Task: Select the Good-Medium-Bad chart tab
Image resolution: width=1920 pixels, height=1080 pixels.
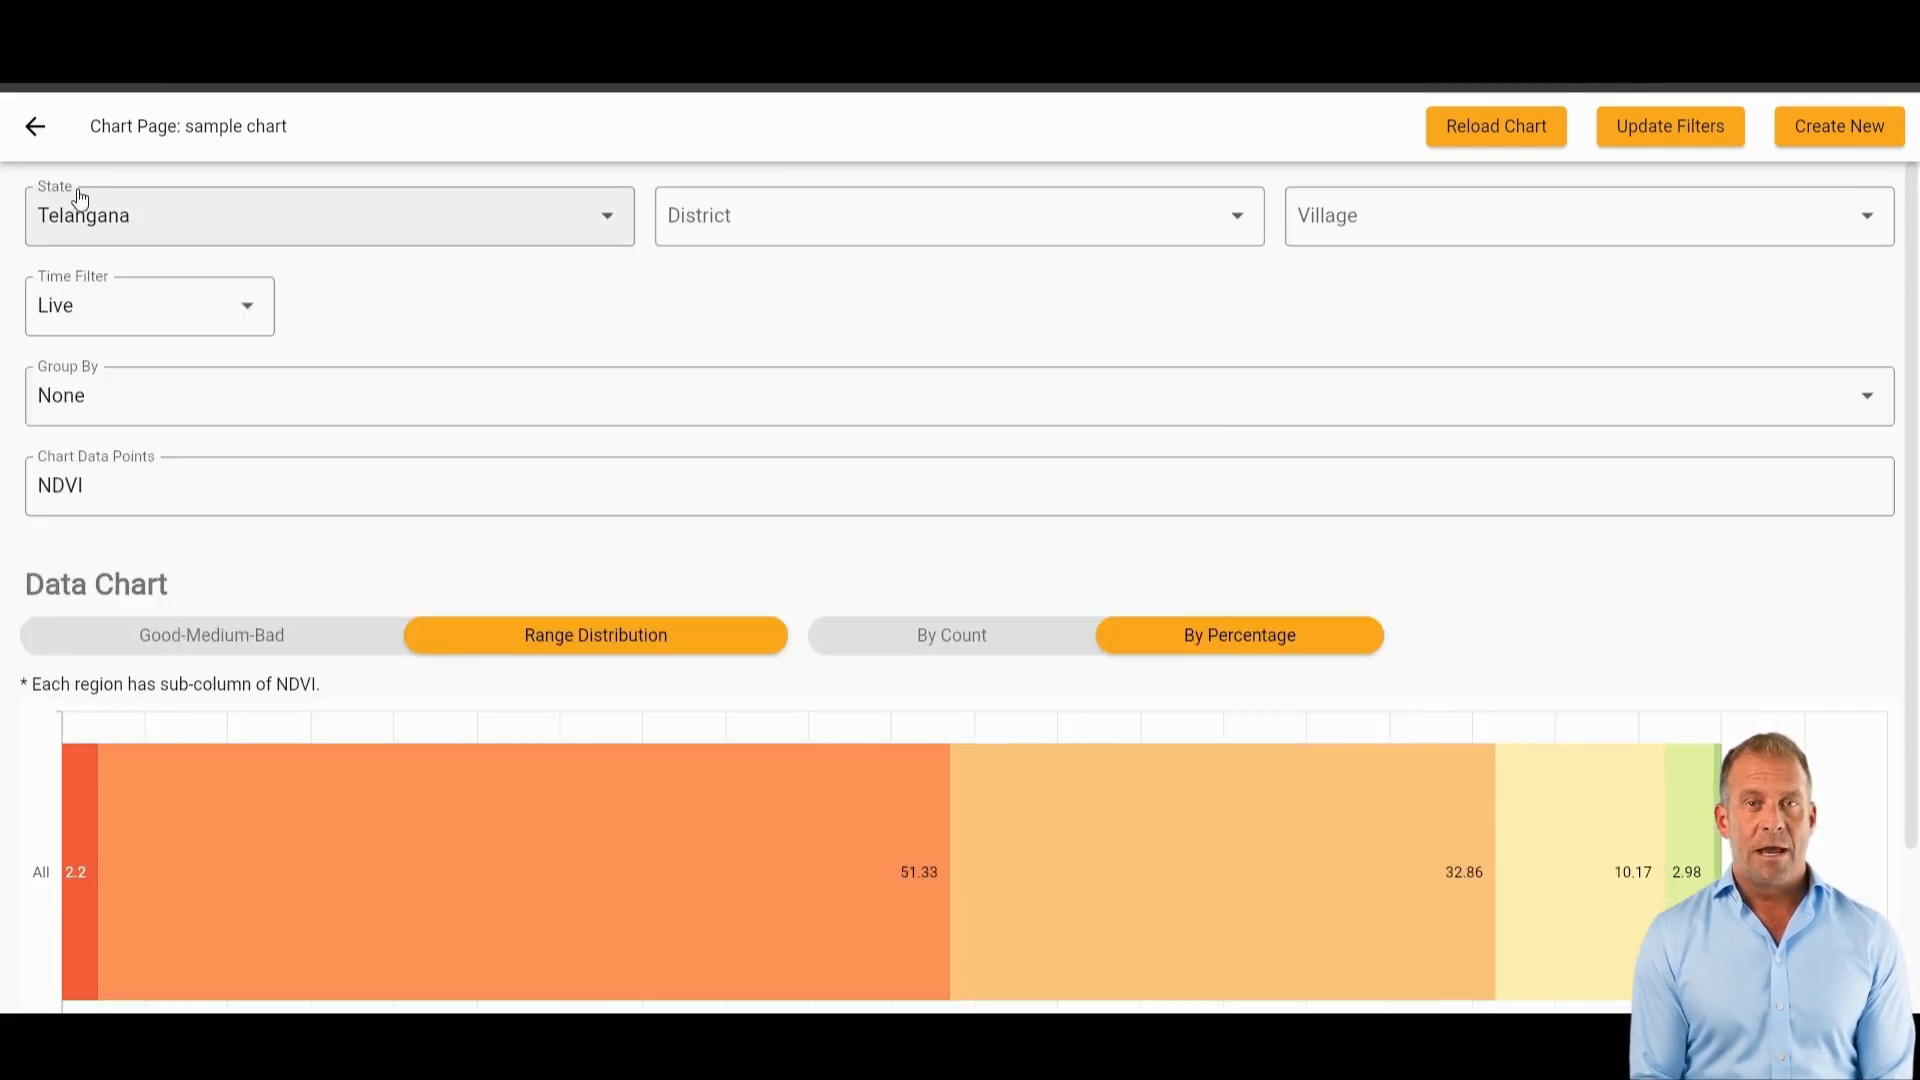Action: pos(211,634)
